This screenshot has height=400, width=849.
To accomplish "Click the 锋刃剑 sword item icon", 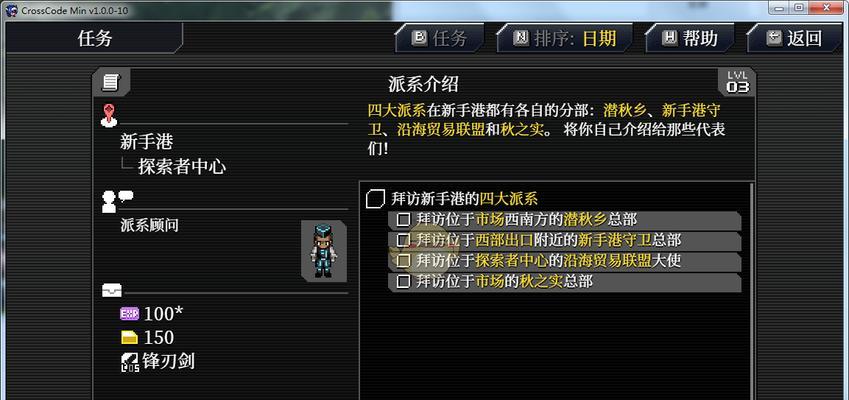I will point(130,362).
